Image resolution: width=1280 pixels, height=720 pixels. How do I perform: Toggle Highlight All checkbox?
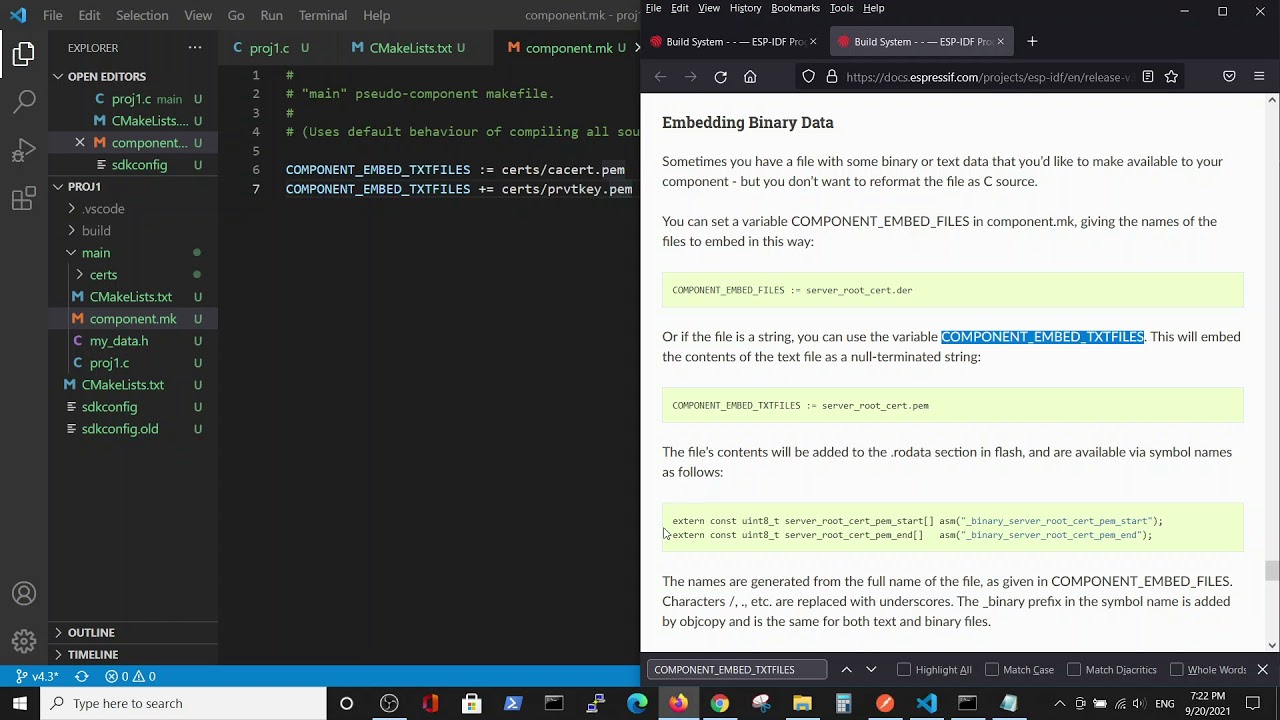point(904,670)
